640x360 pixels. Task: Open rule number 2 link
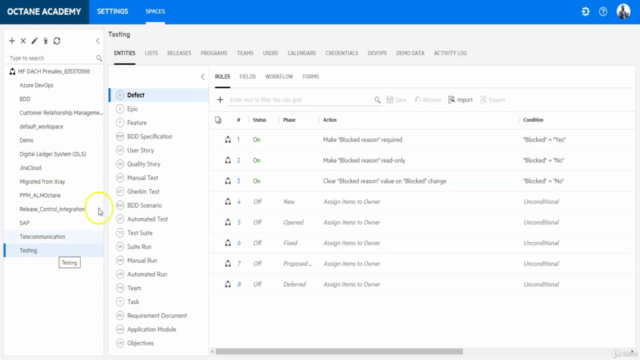click(x=239, y=160)
